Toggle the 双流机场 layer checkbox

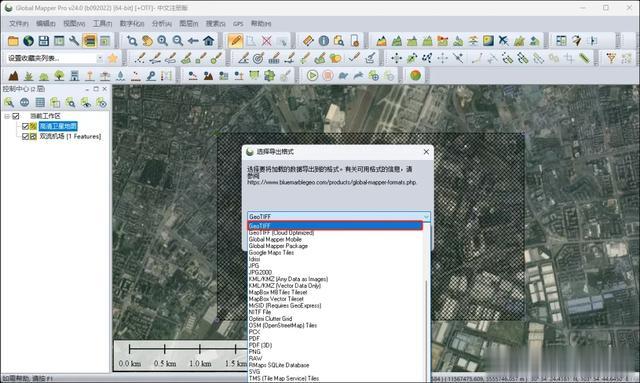click(x=25, y=136)
